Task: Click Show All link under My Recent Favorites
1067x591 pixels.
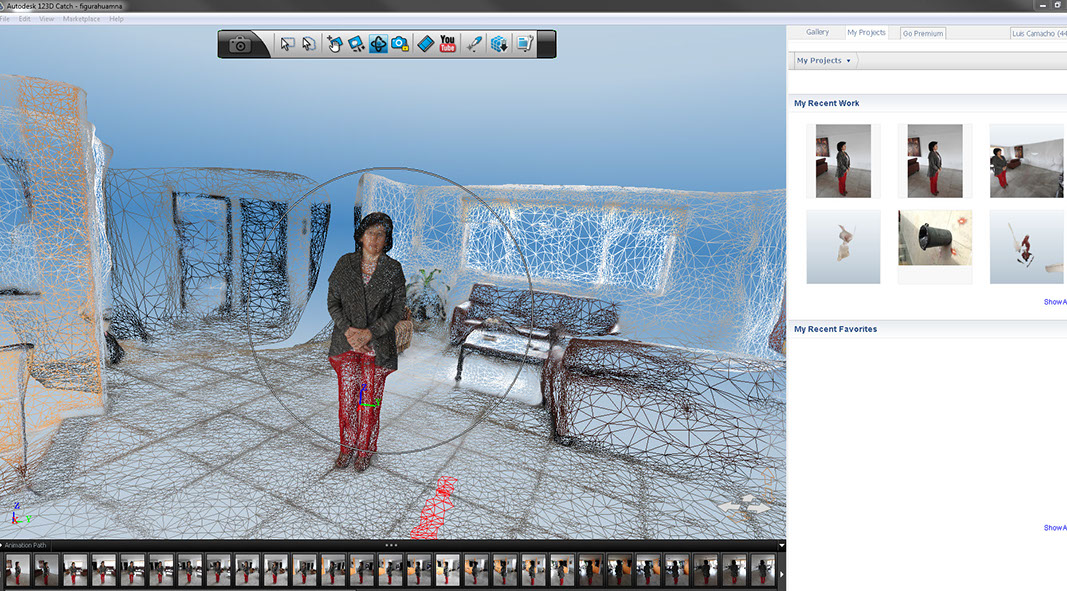Action: point(1055,528)
